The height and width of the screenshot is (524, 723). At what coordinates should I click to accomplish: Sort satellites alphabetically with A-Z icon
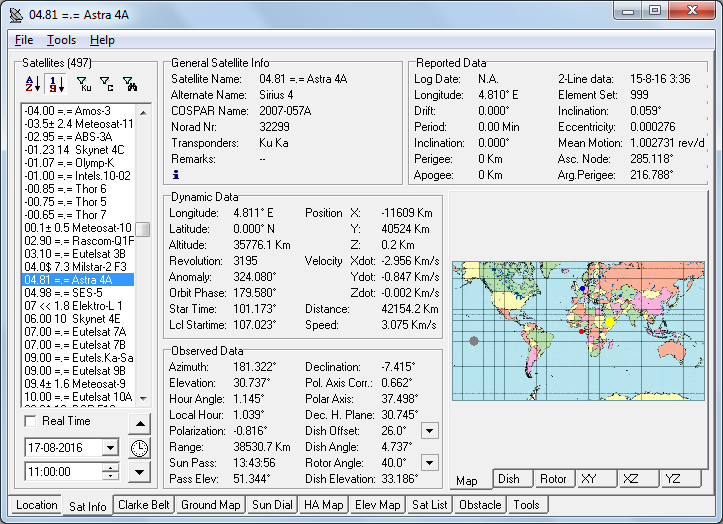pyautogui.click(x=33, y=84)
